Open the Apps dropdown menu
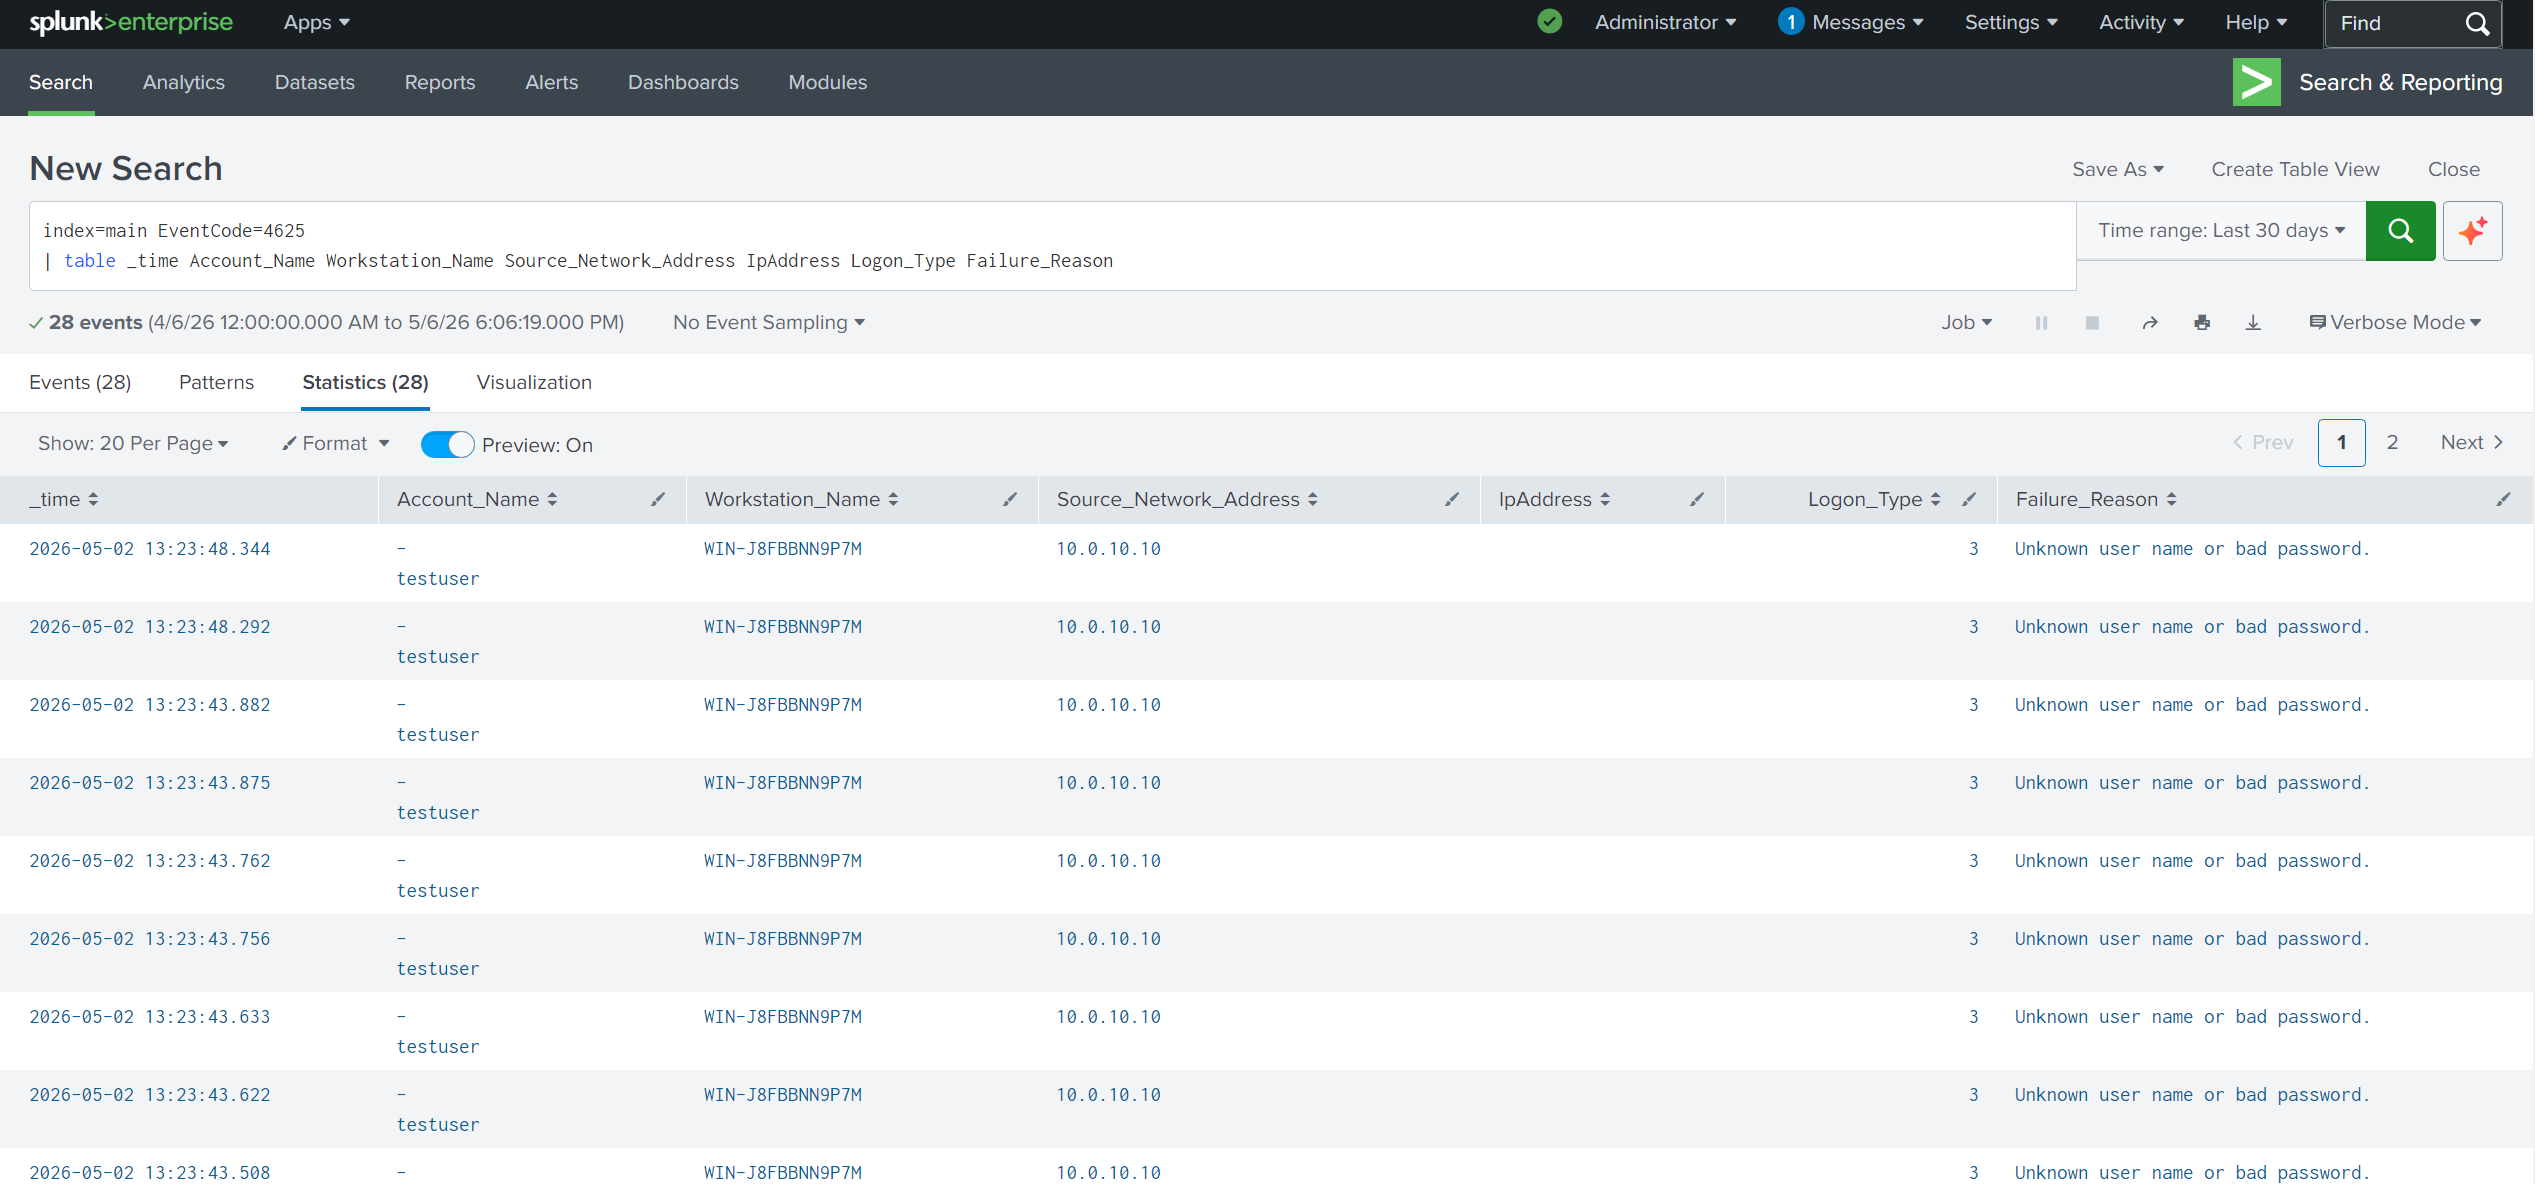 tap(316, 22)
